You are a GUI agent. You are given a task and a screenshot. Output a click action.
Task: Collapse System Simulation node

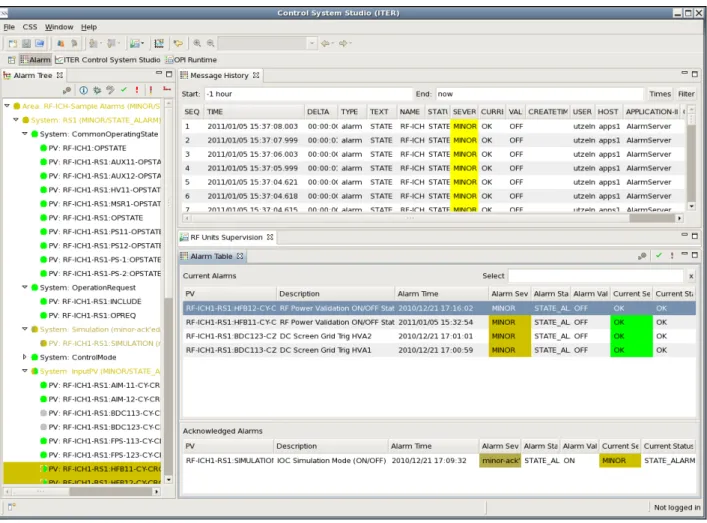[25, 329]
